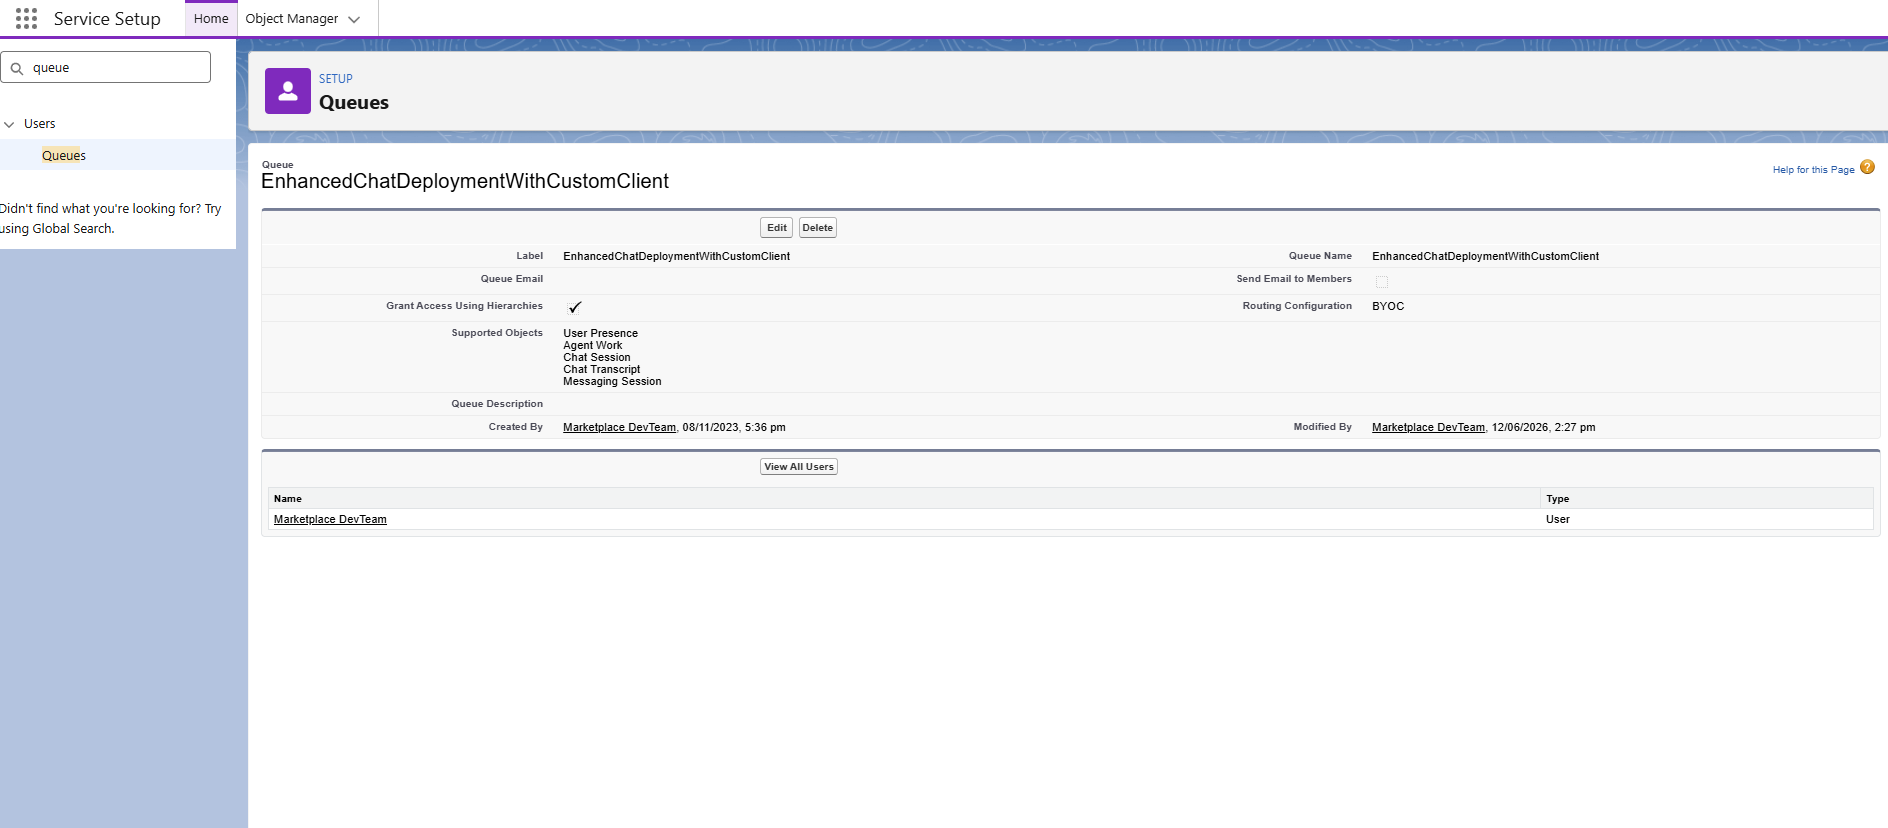
Task: Open the App Launcher grid icon
Action: (x=27, y=19)
